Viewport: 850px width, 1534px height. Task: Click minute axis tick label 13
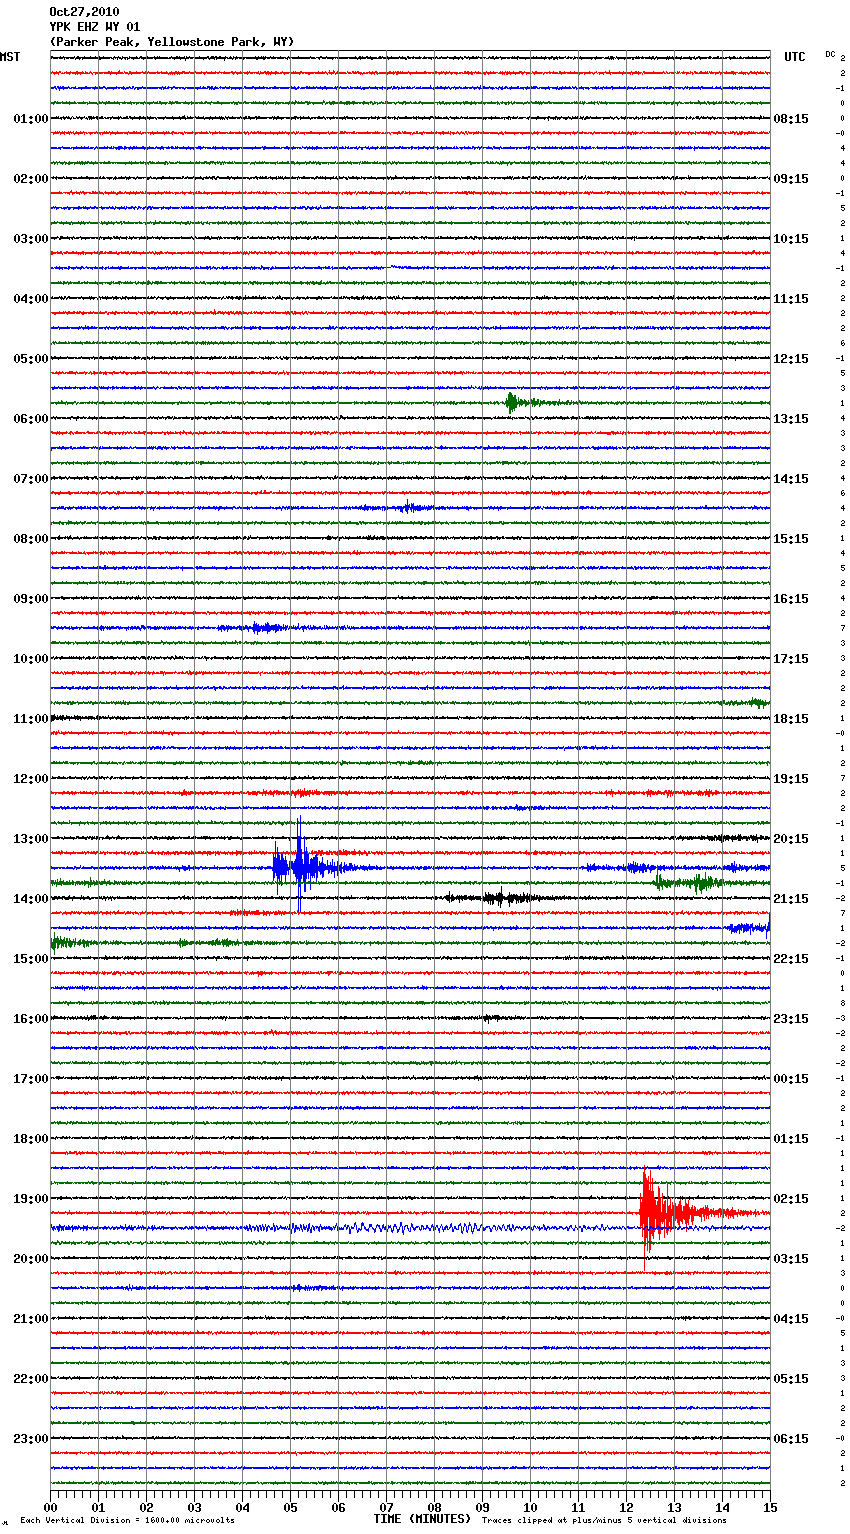point(675,1507)
